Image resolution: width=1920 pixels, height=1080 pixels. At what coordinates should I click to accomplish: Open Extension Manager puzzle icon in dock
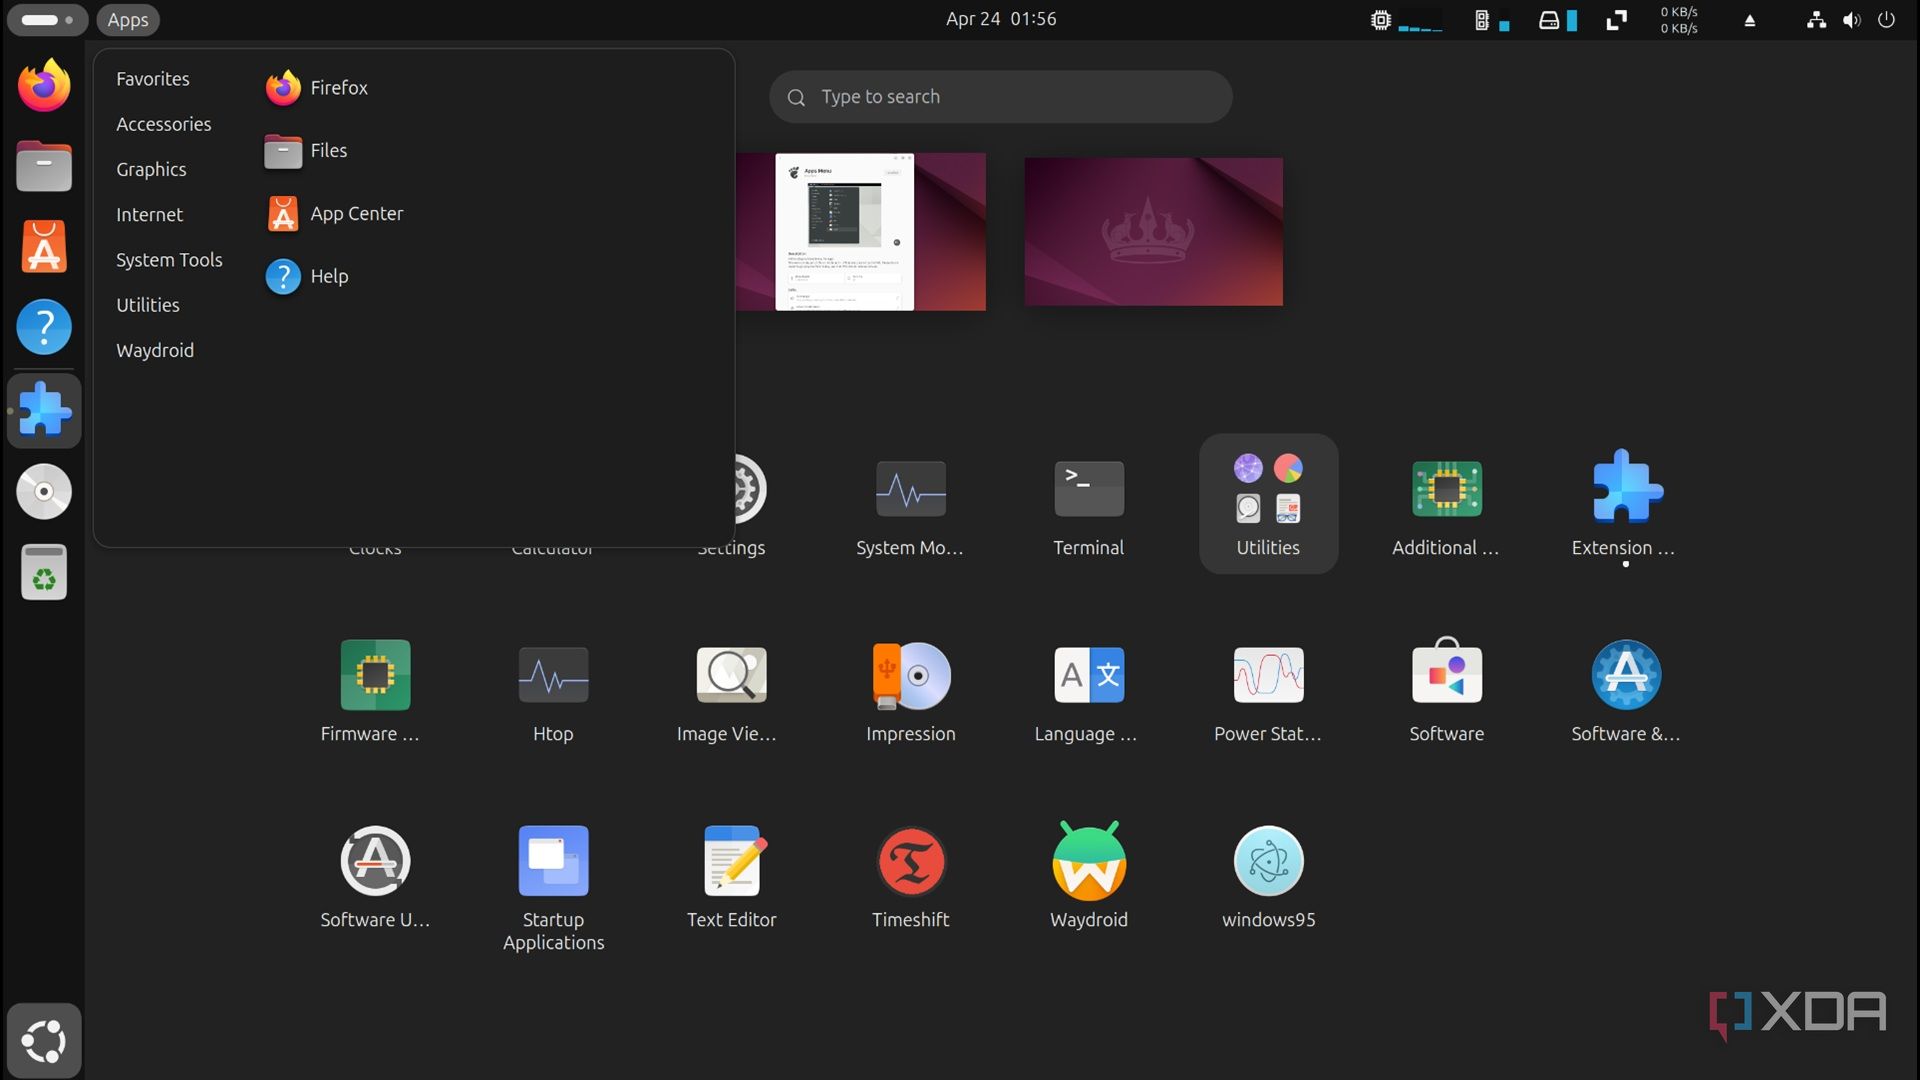[x=44, y=410]
